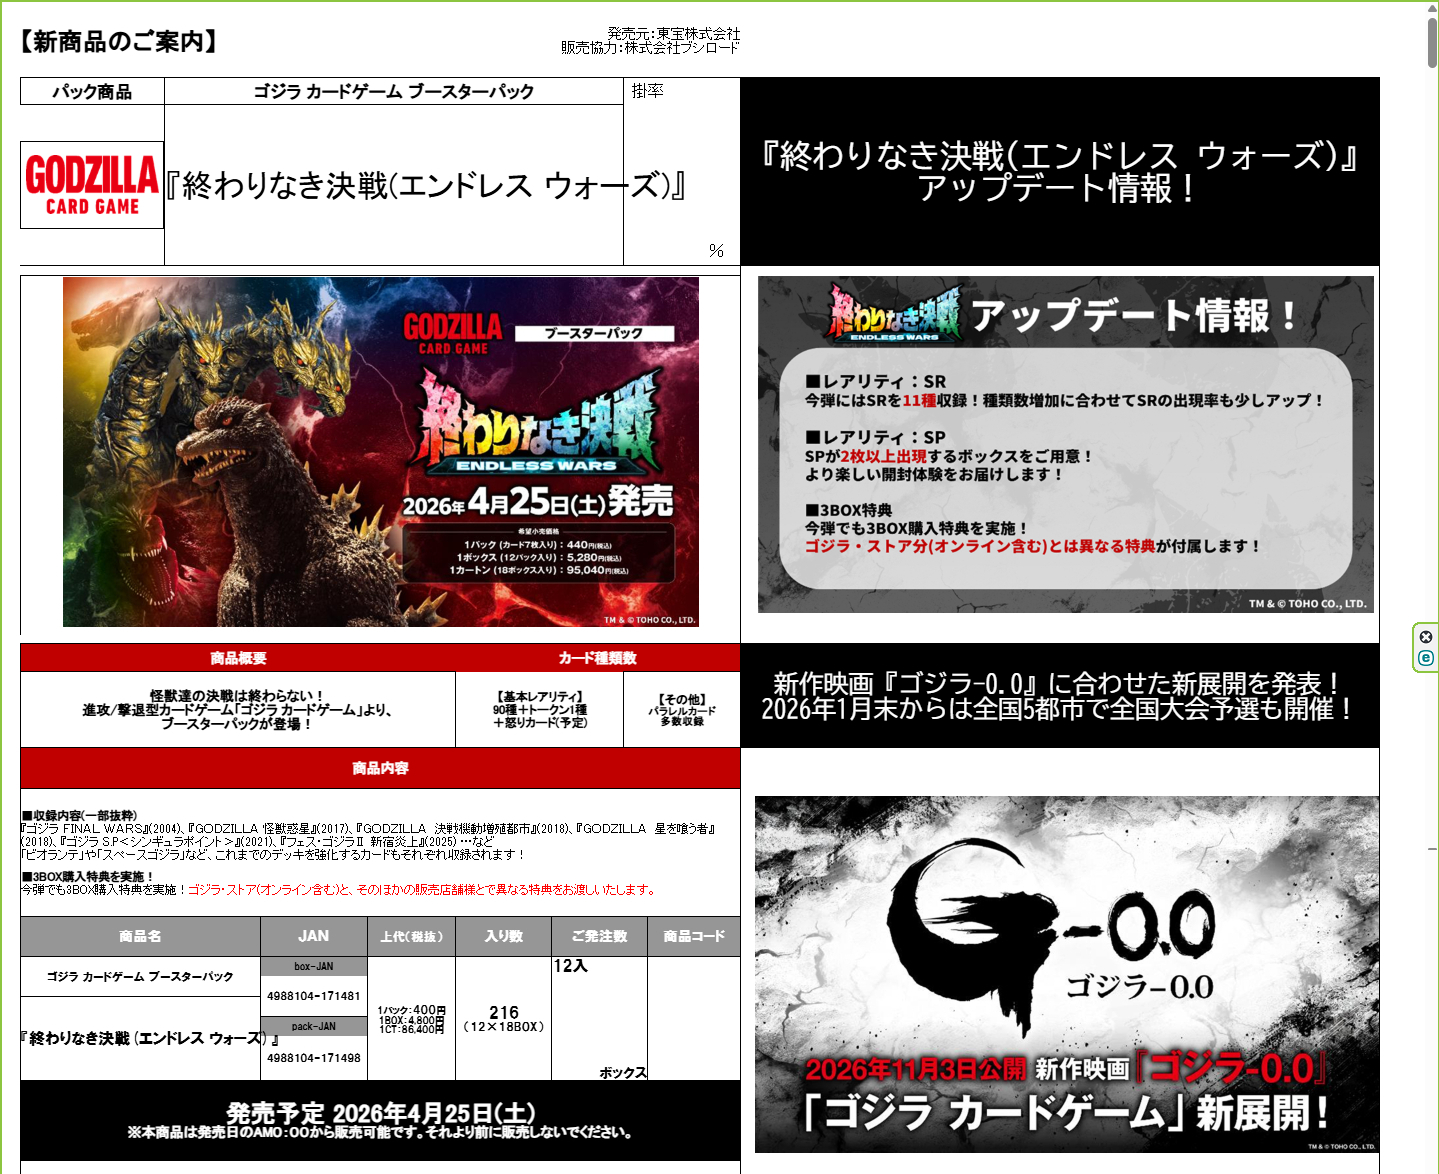Click the empty 商品コード cell
The width and height of the screenshot is (1439, 1174).
(693, 1018)
